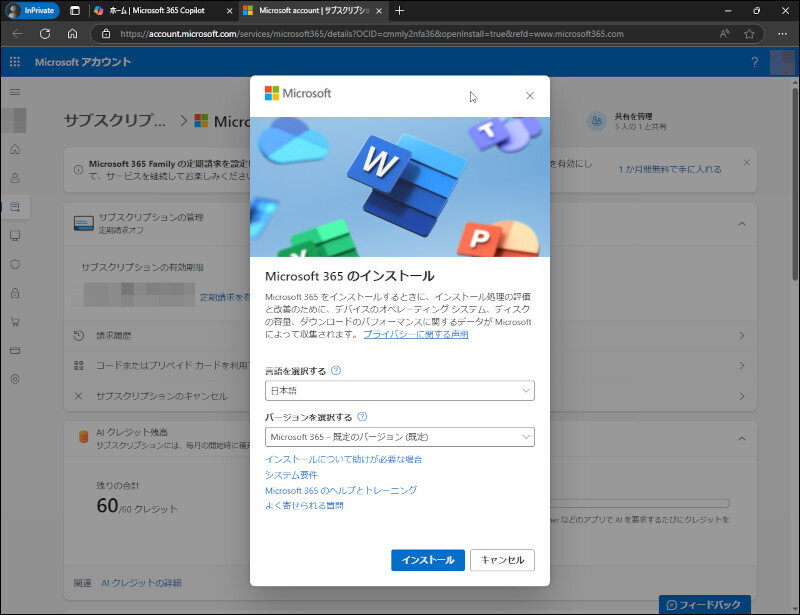Viewport: 800px width, 615px height.
Task: Close the Microsoft 365 install dialog
Action: (530, 95)
